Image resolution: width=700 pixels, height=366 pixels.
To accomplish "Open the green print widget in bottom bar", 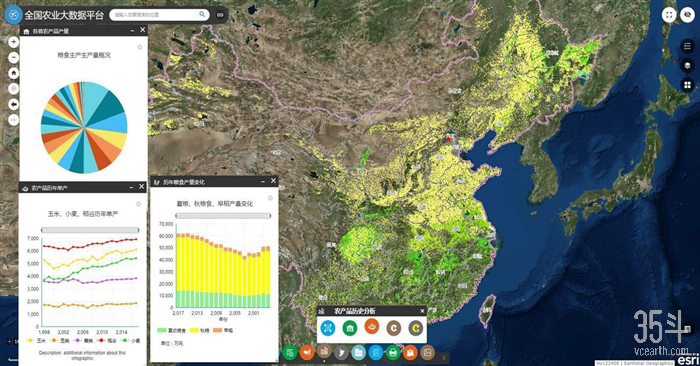I will 393,353.
